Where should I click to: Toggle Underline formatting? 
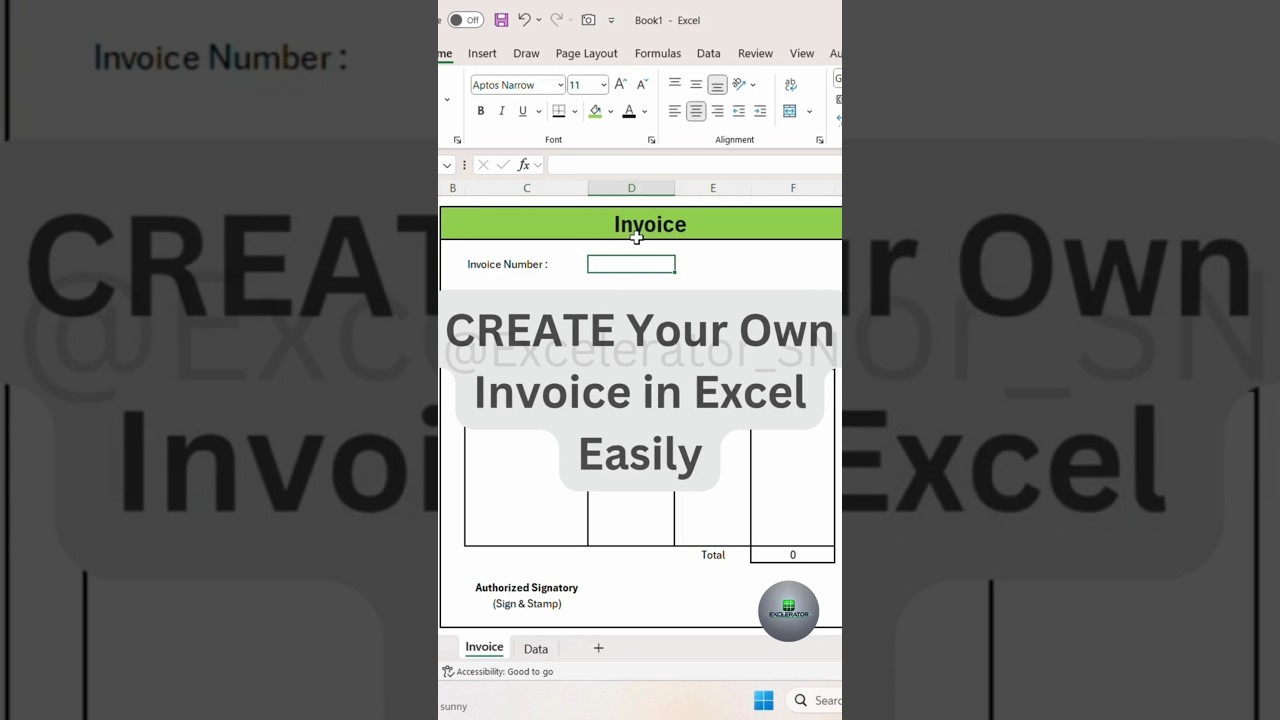tap(522, 111)
